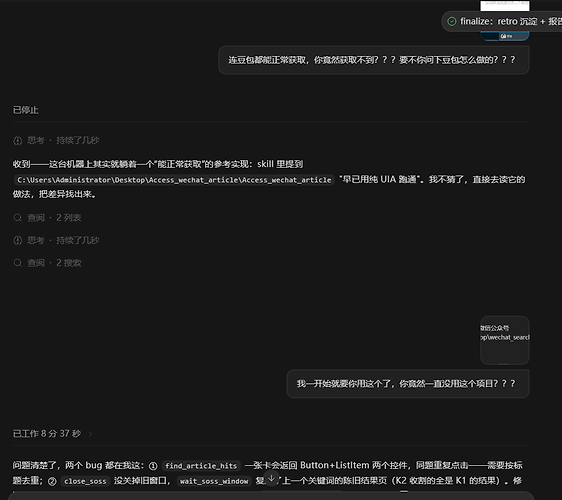The image size is (562, 500).
Task: Click the chevron after 已工作 8 分 37 秒
Action: point(90,434)
